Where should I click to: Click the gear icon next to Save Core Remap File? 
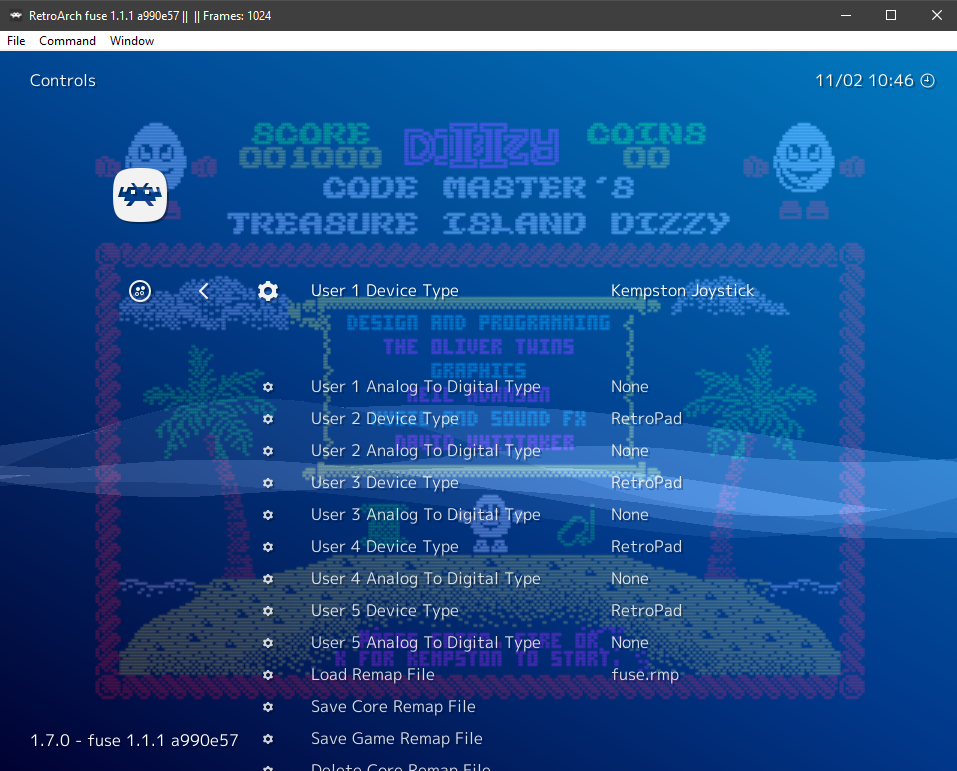pyautogui.click(x=268, y=707)
